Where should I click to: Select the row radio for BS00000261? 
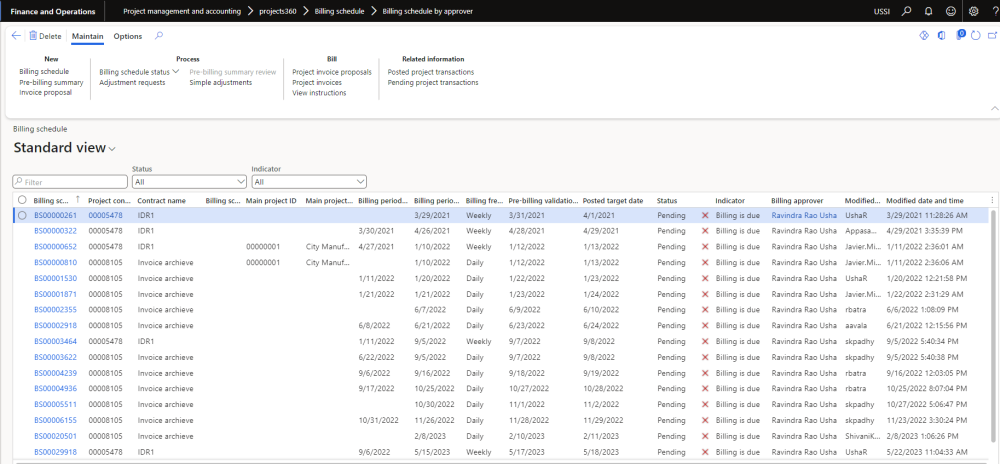22,215
